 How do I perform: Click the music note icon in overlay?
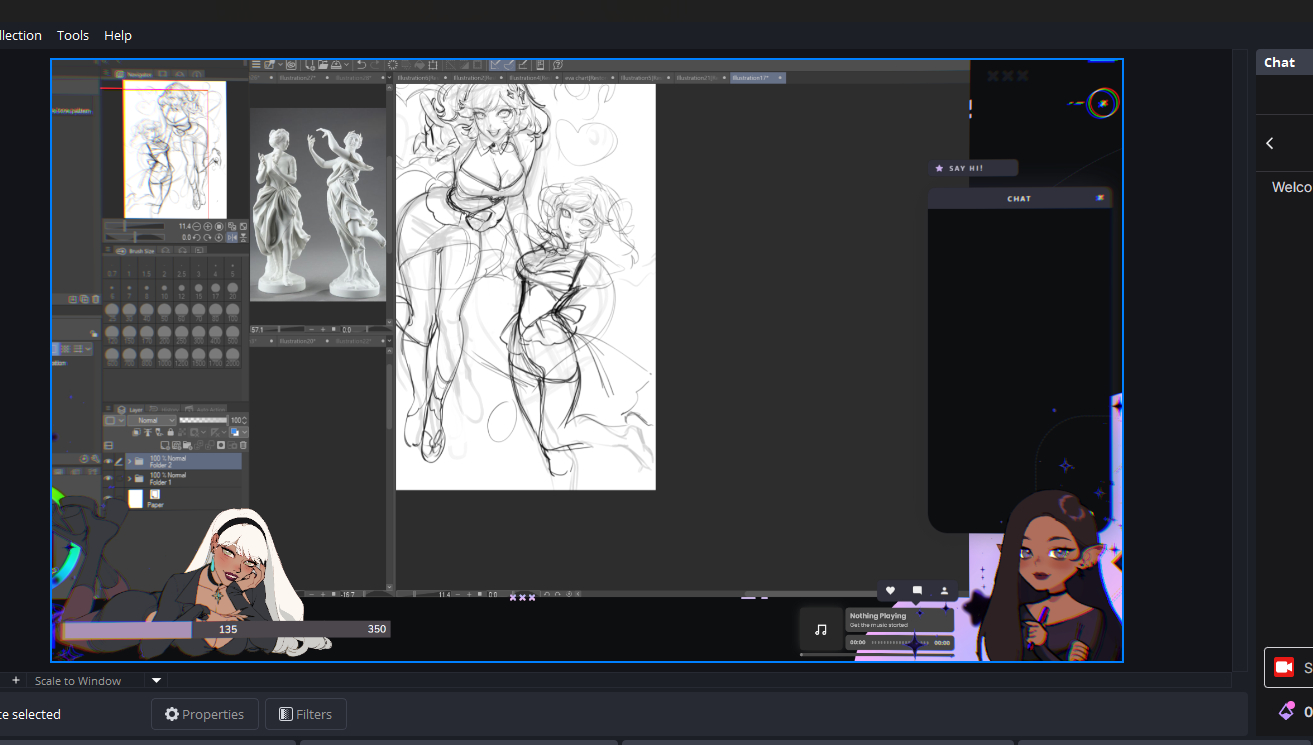point(821,630)
